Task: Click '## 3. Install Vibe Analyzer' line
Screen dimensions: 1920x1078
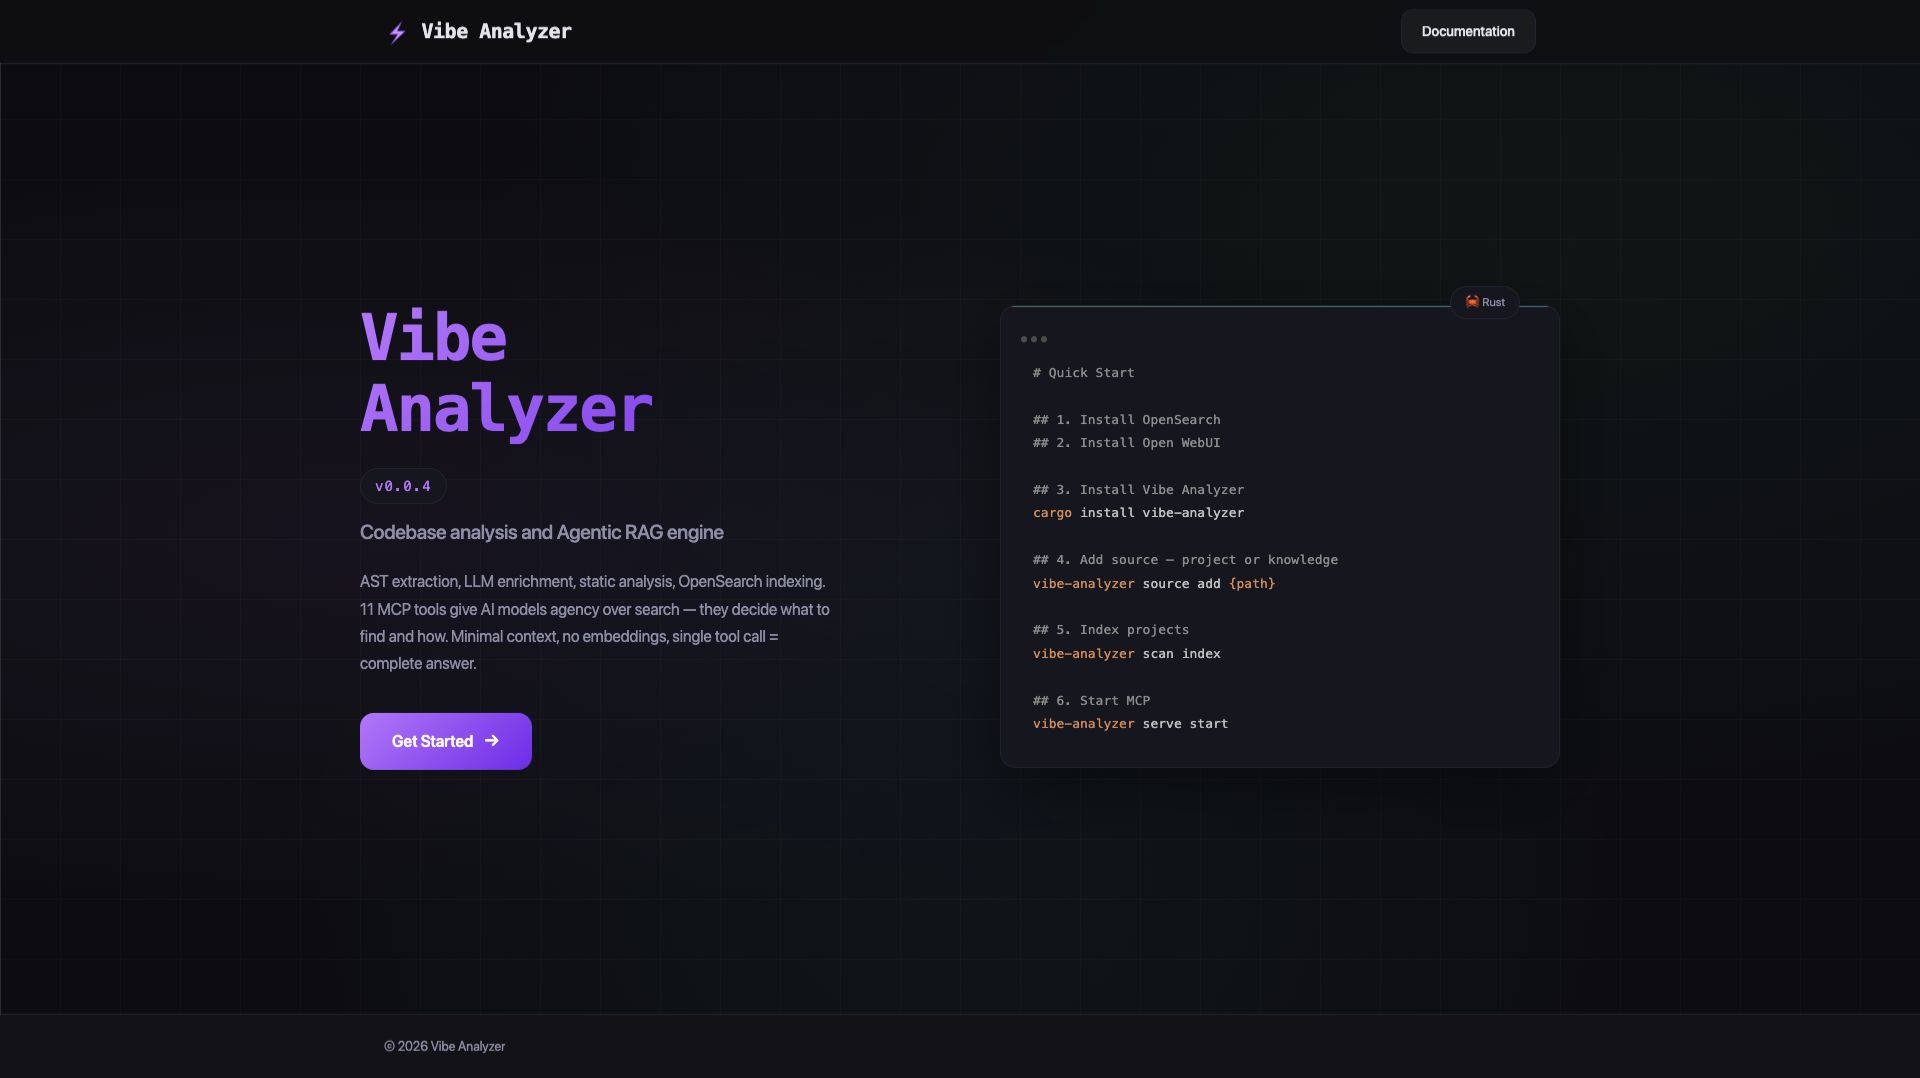Action: tap(1139, 490)
